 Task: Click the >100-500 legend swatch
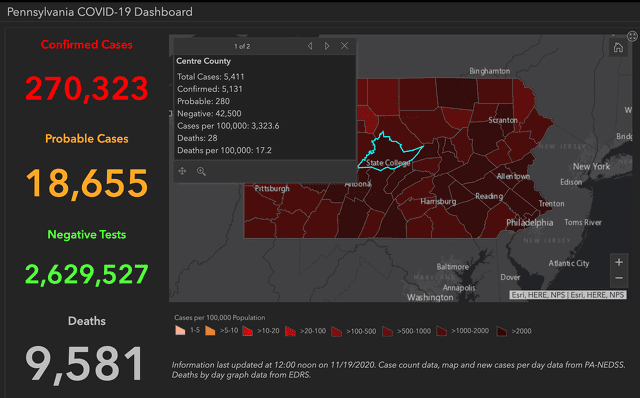click(336, 331)
